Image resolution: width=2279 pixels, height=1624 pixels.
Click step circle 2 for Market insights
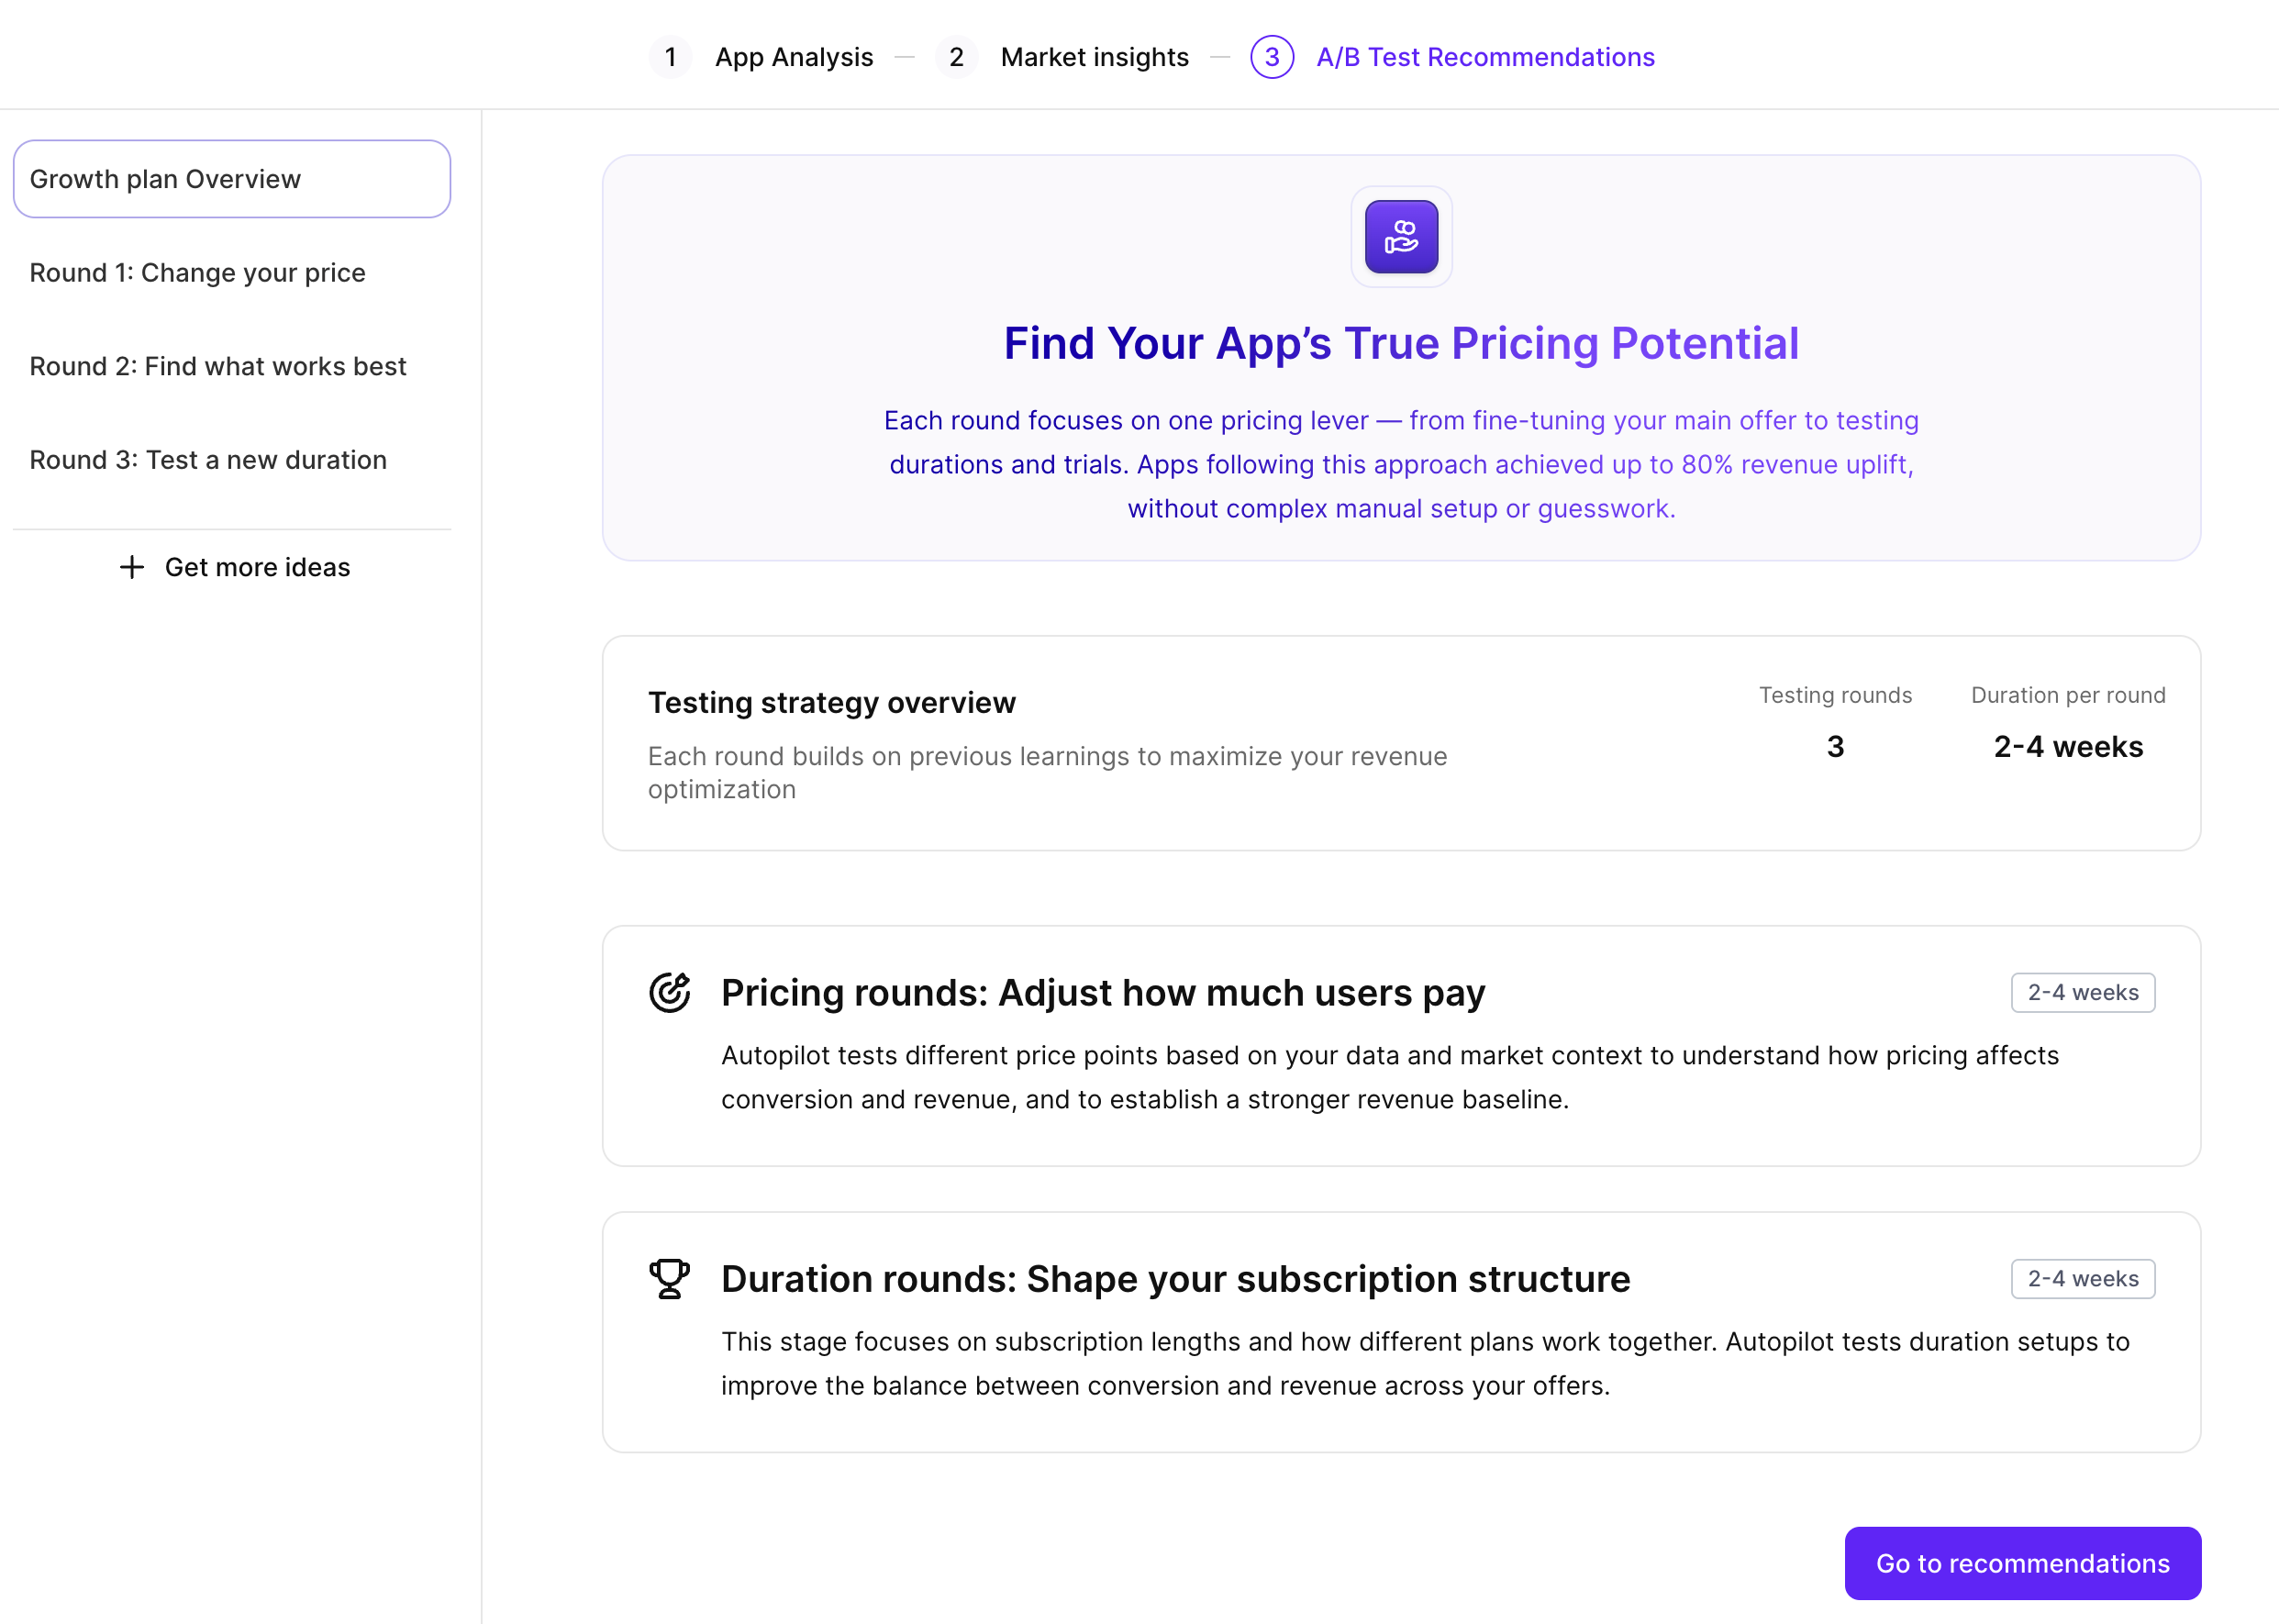tap(957, 57)
